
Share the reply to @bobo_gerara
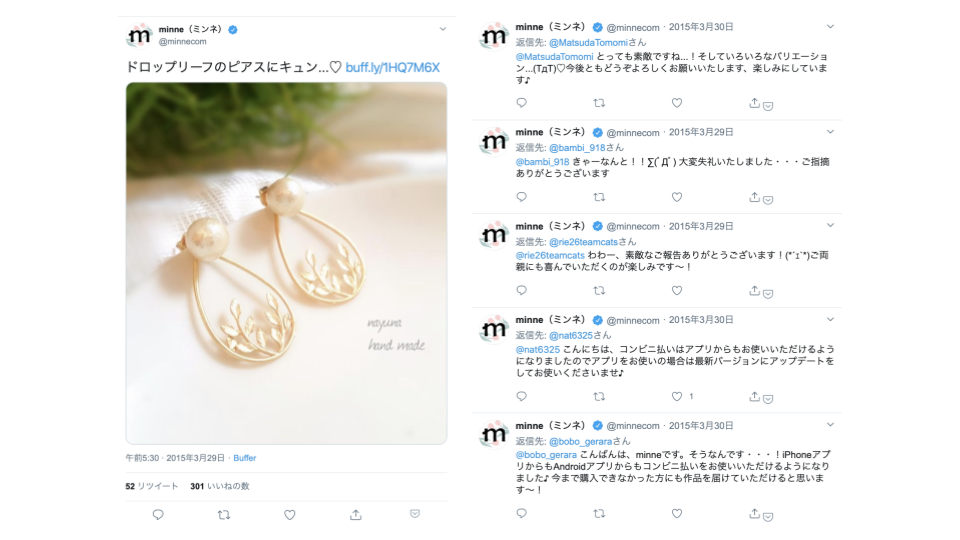pos(754,514)
